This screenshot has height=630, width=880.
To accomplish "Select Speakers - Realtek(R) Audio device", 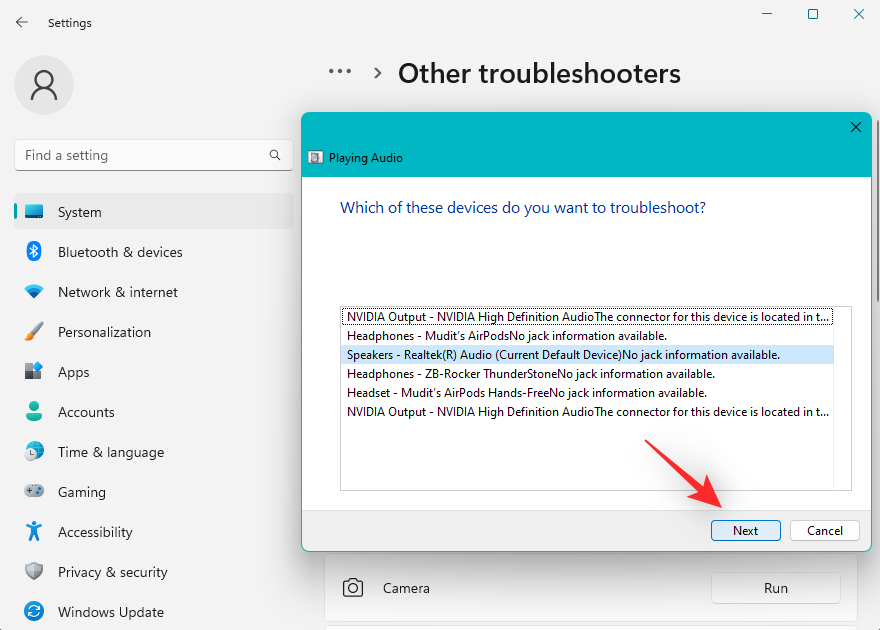I will click(587, 355).
